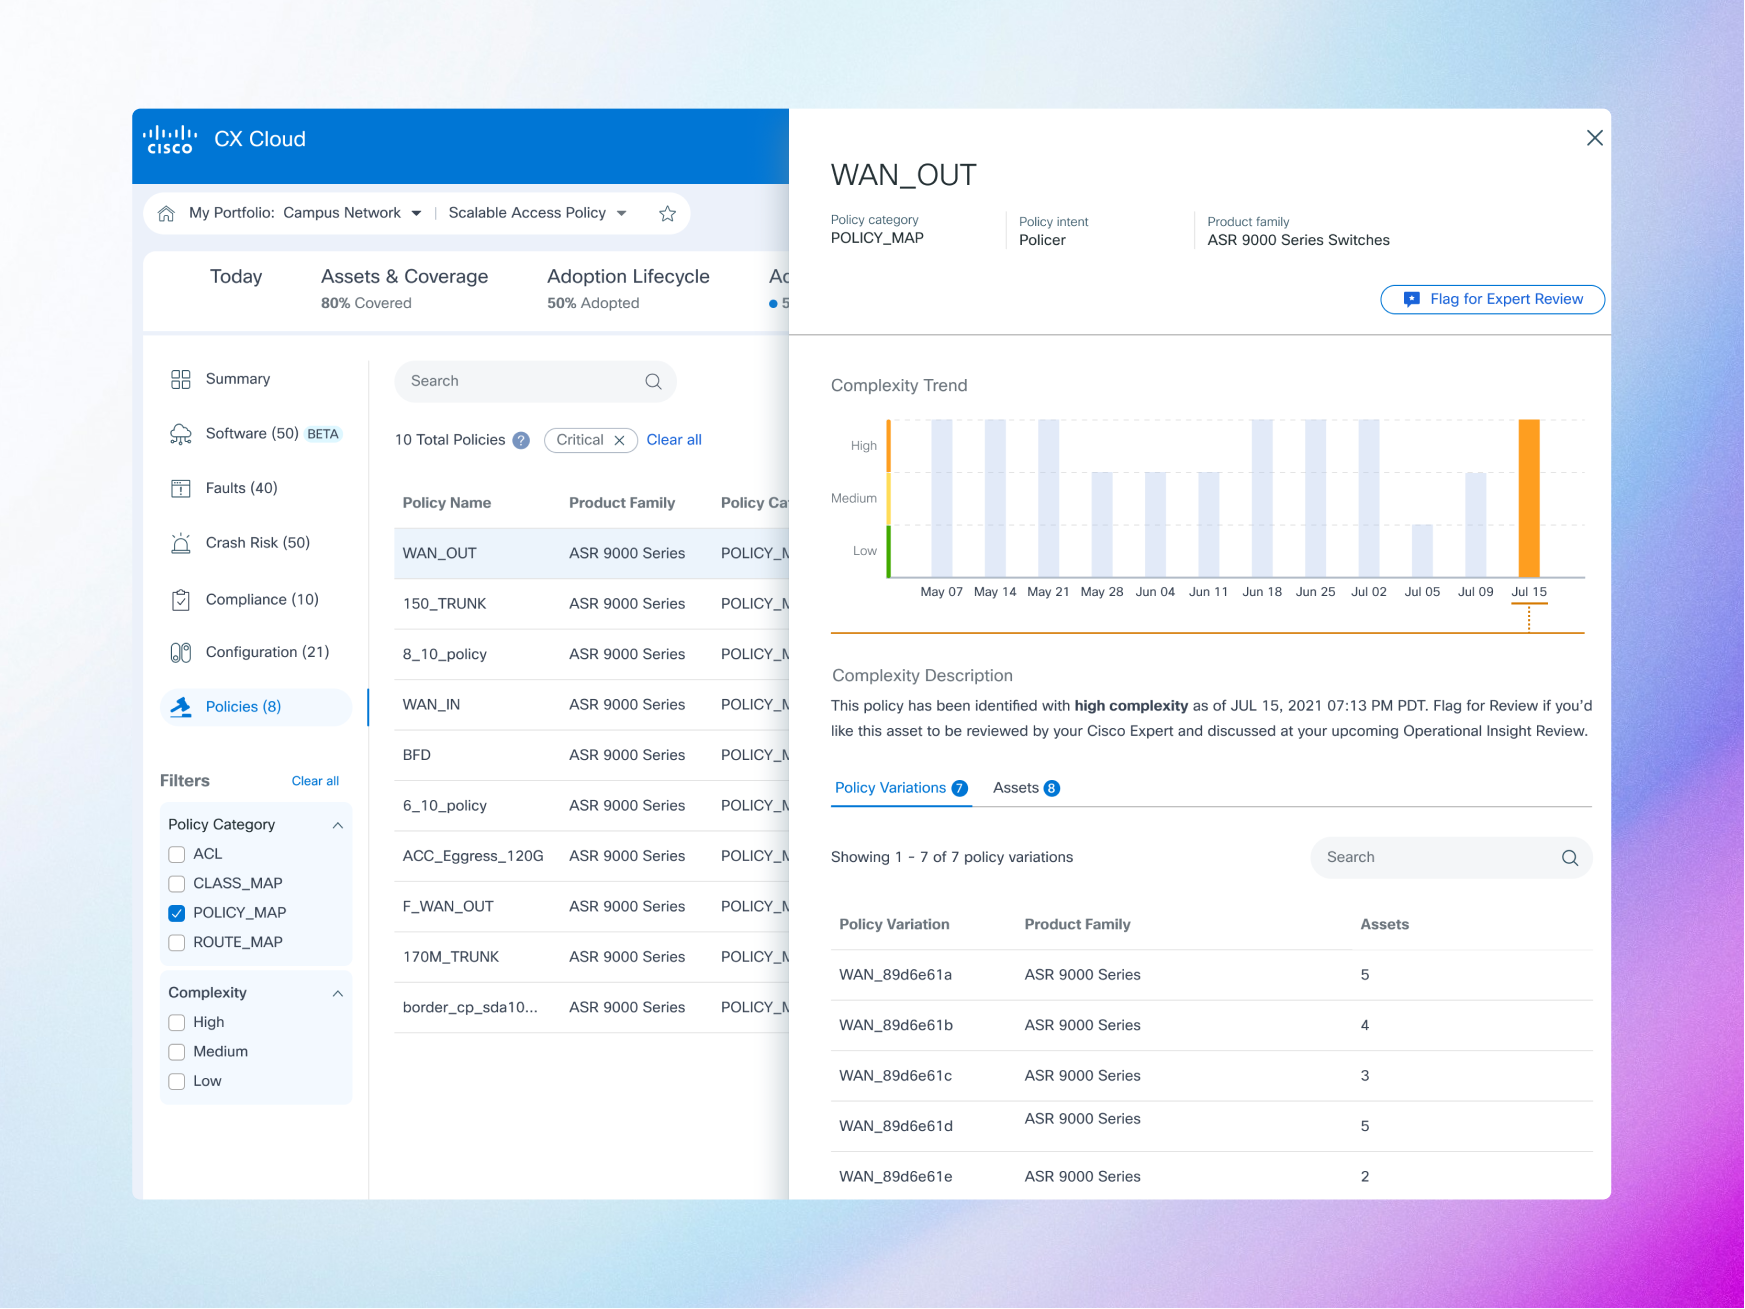Click the Configuration sidebar icon
Viewport: 1745px width, 1309px height.
(x=181, y=653)
